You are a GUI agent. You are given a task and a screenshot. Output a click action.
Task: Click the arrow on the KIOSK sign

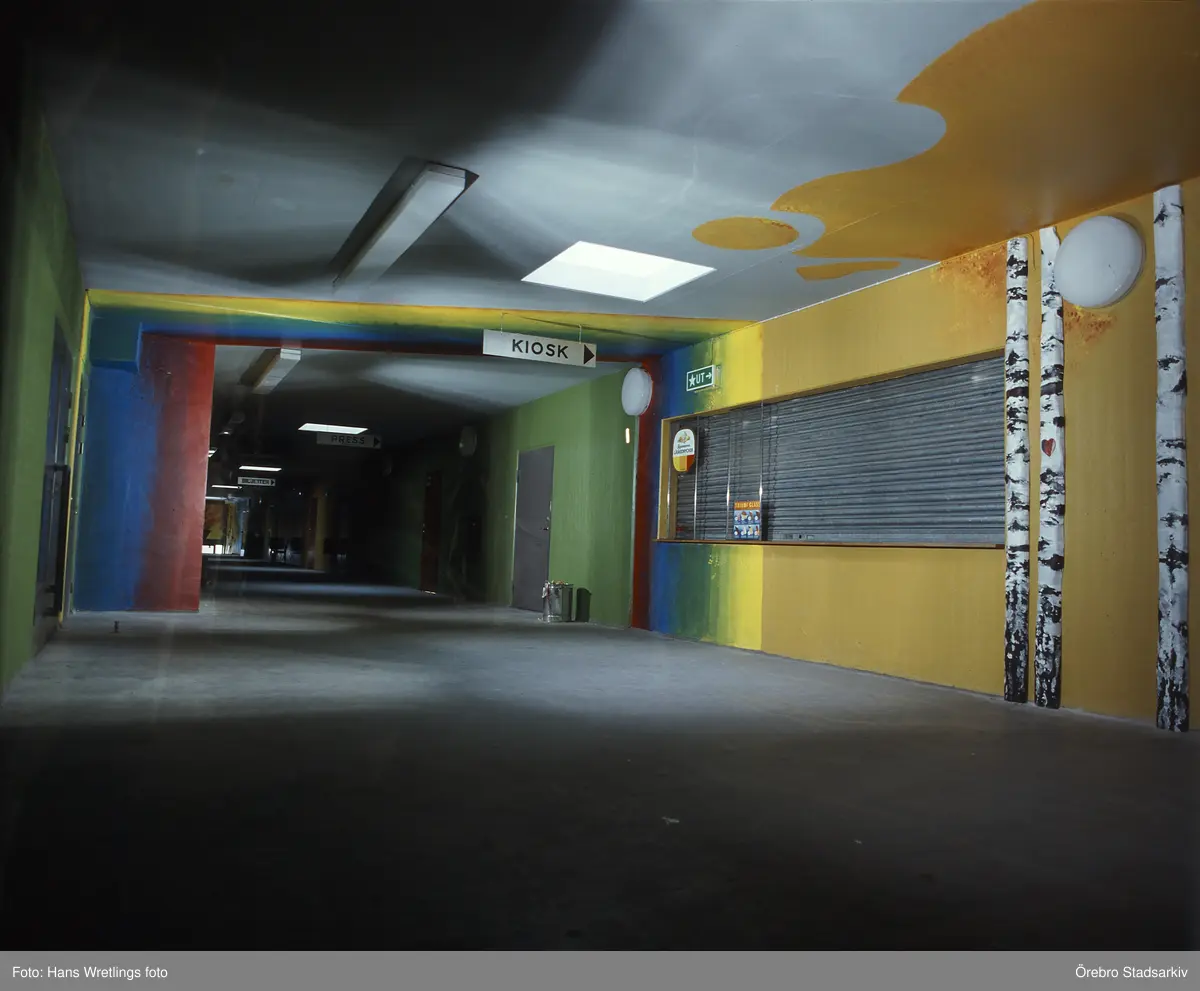coord(588,353)
